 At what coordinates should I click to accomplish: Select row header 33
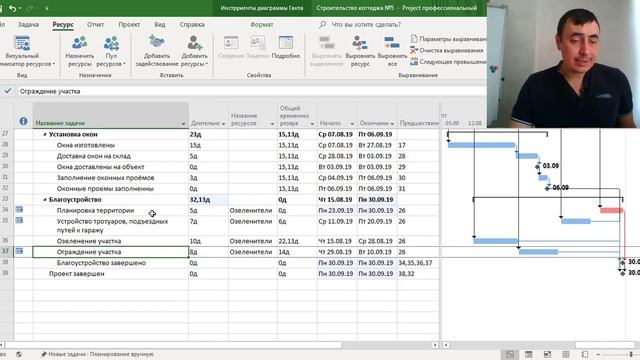coord(6,200)
